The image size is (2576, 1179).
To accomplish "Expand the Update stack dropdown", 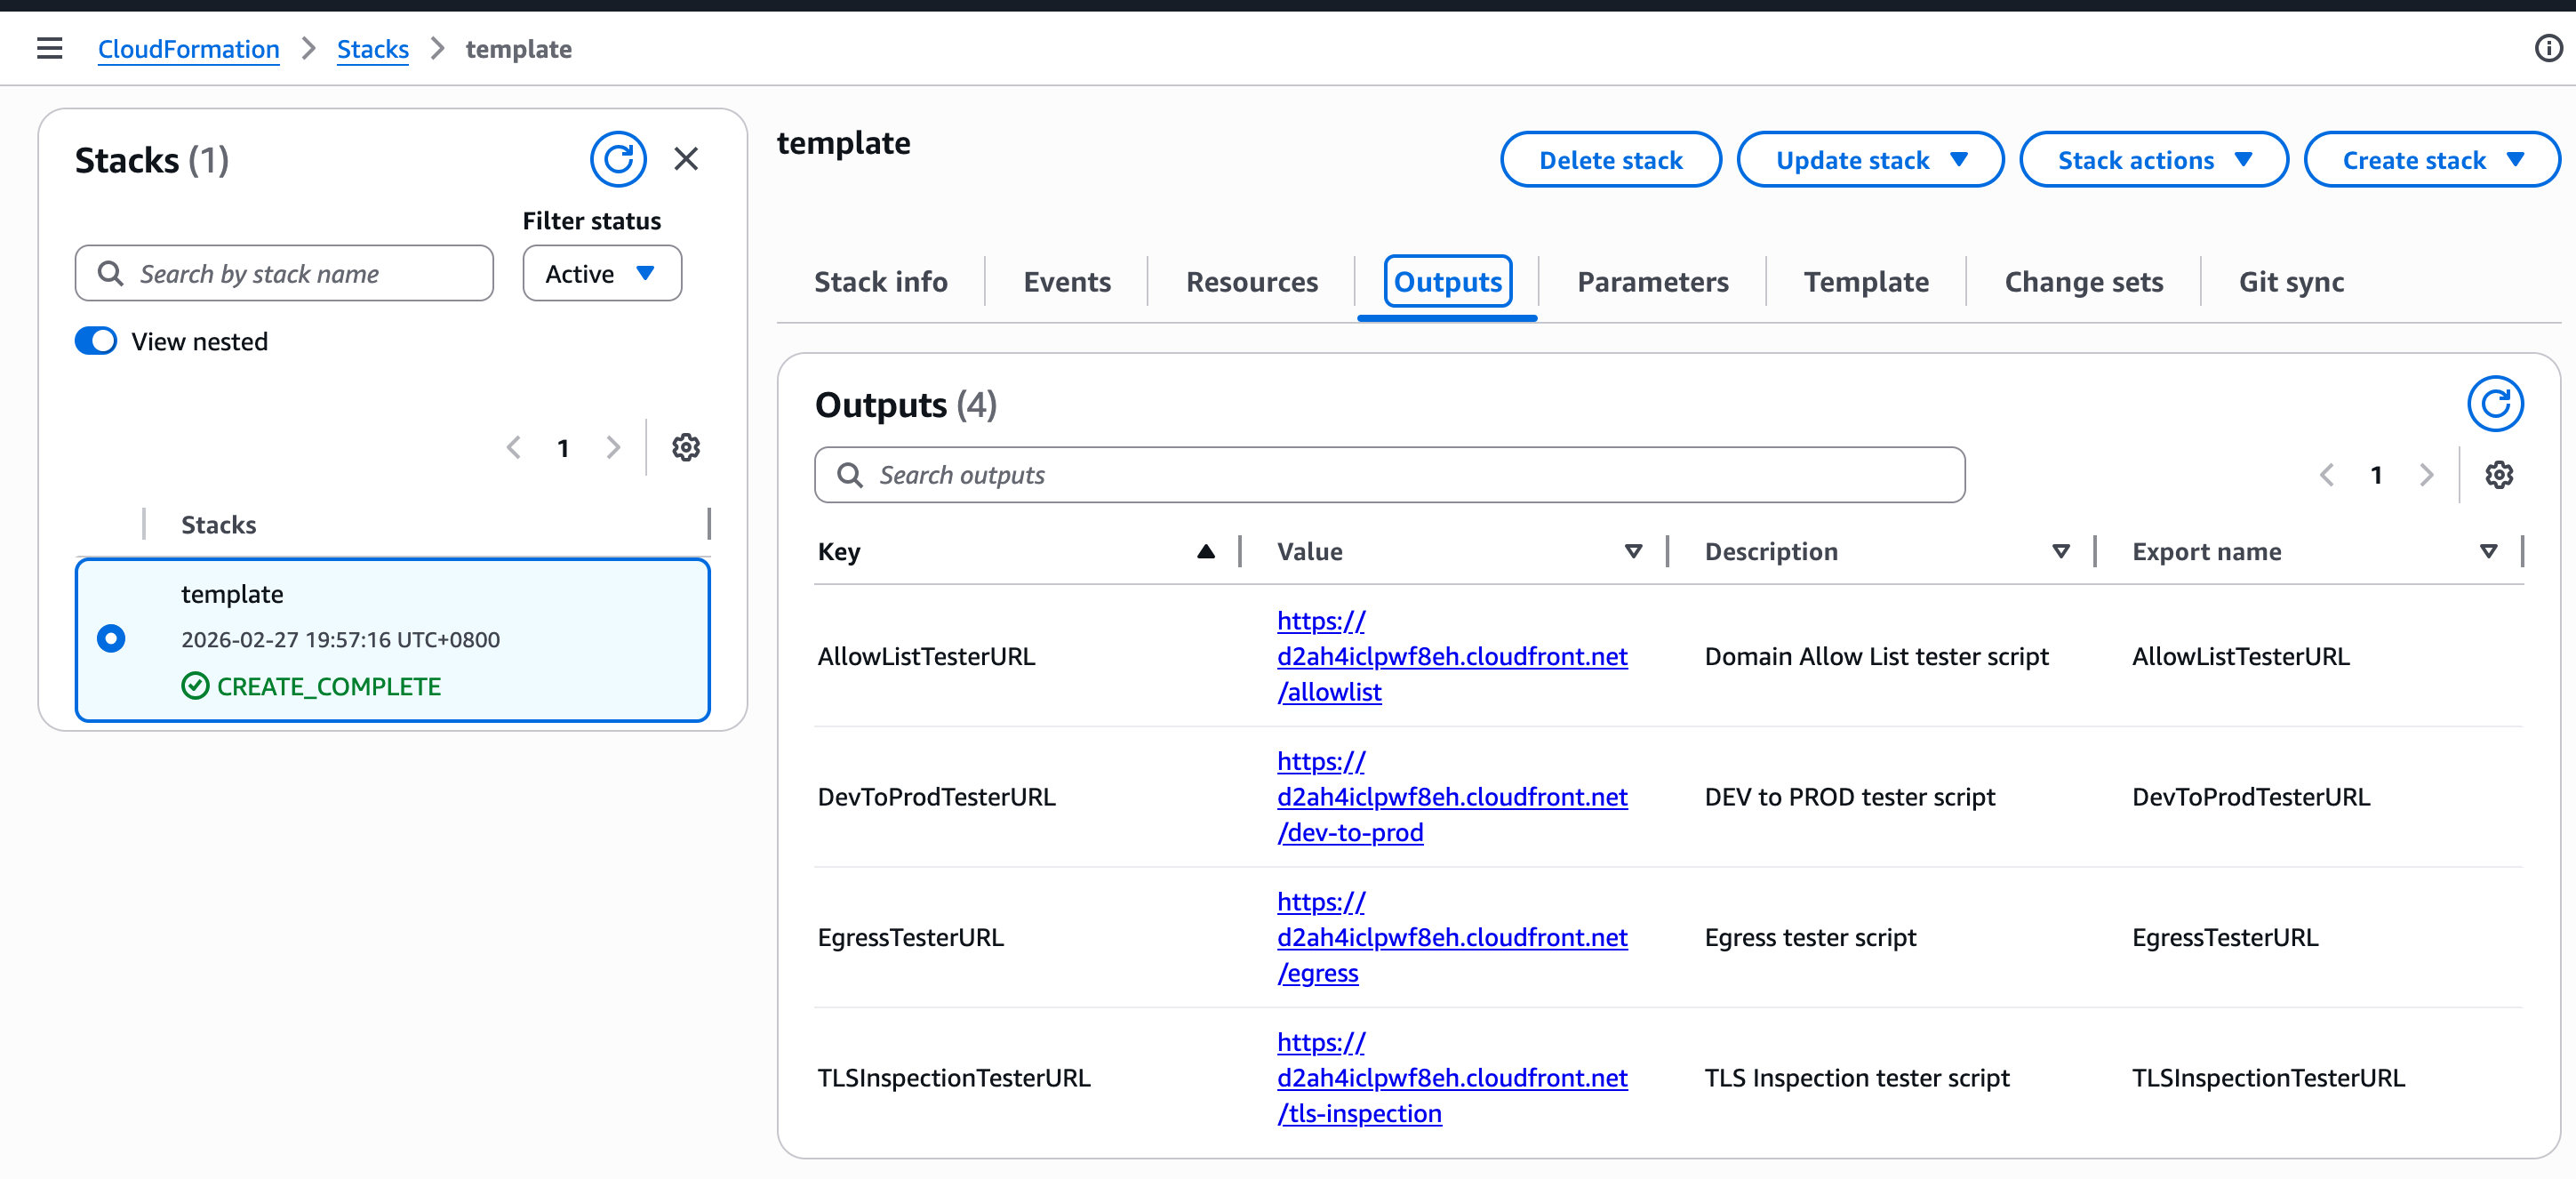I will [x=1869, y=160].
